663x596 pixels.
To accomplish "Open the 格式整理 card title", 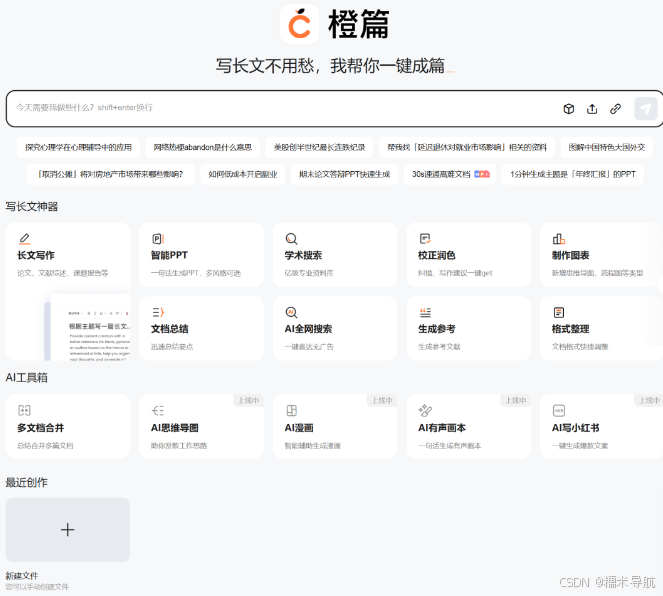I will click(x=570, y=329).
